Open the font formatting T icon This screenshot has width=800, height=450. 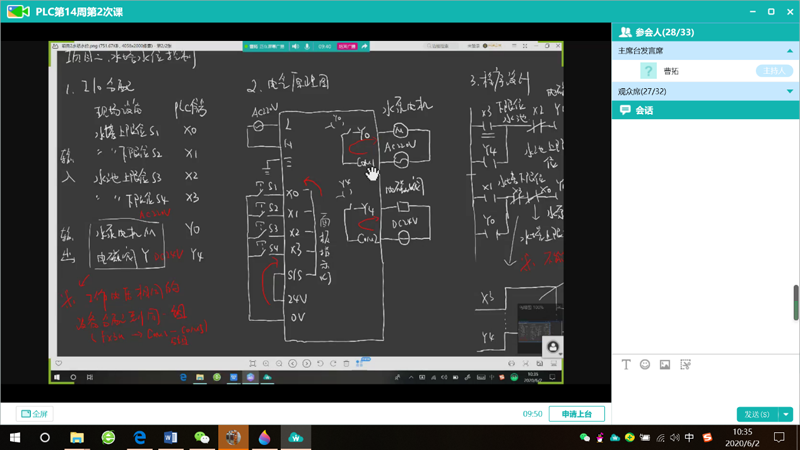coord(627,365)
